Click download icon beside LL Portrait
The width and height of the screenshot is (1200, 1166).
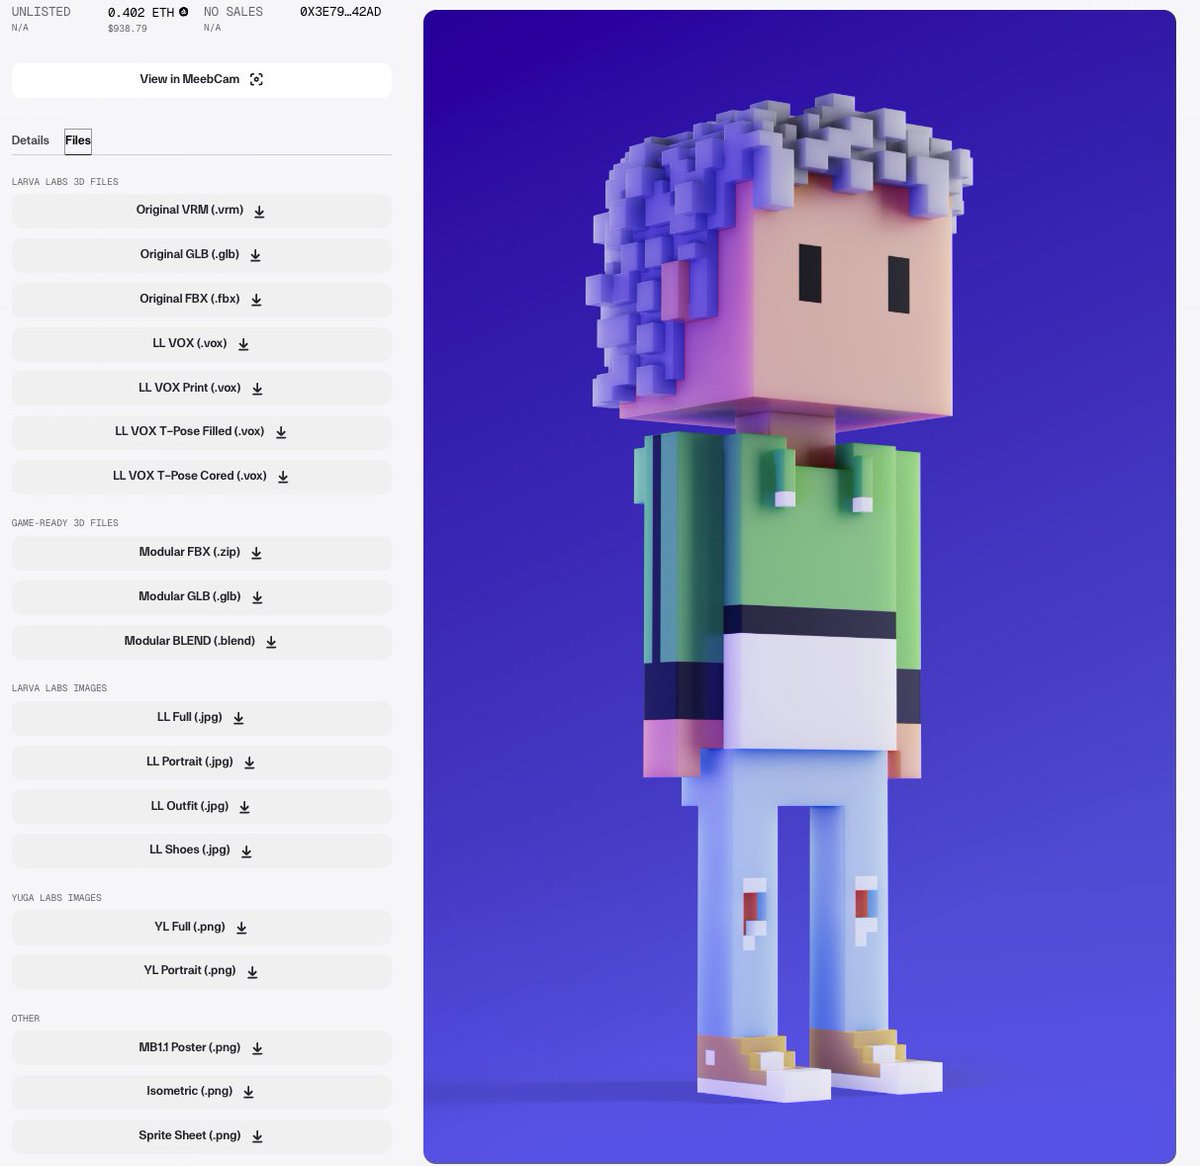coord(249,763)
